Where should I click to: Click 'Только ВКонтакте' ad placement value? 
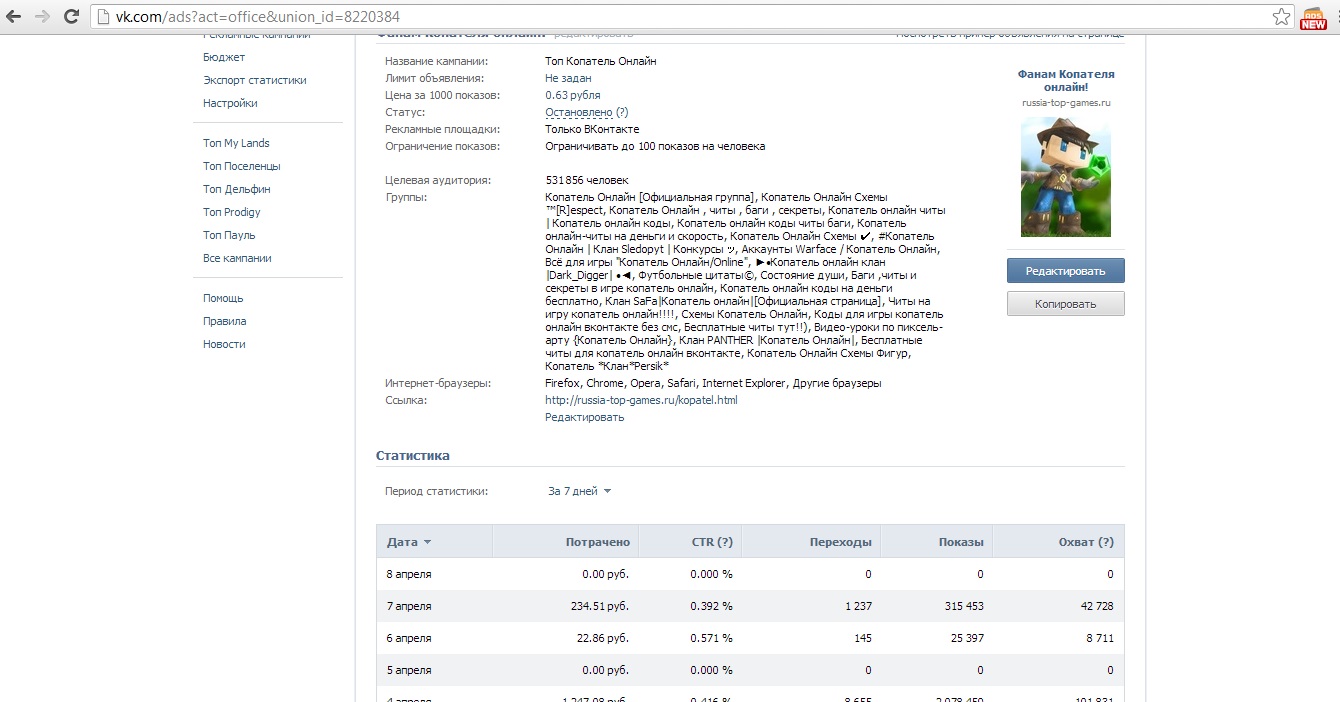coord(592,129)
